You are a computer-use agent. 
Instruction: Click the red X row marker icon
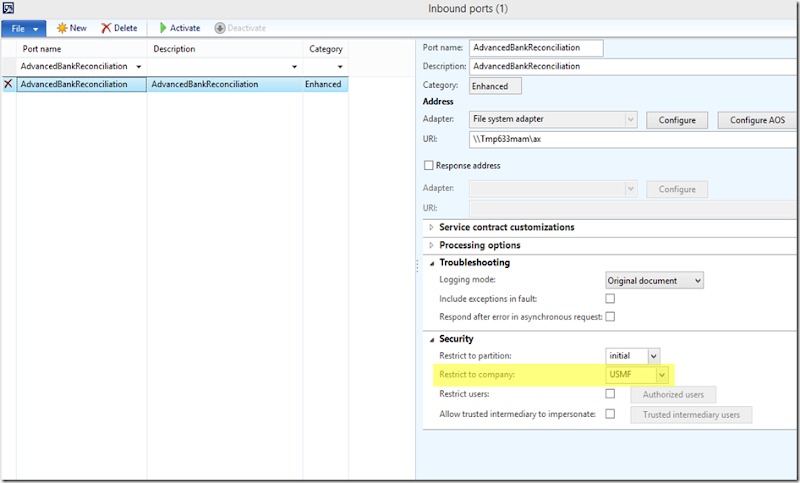click(9, 85)
